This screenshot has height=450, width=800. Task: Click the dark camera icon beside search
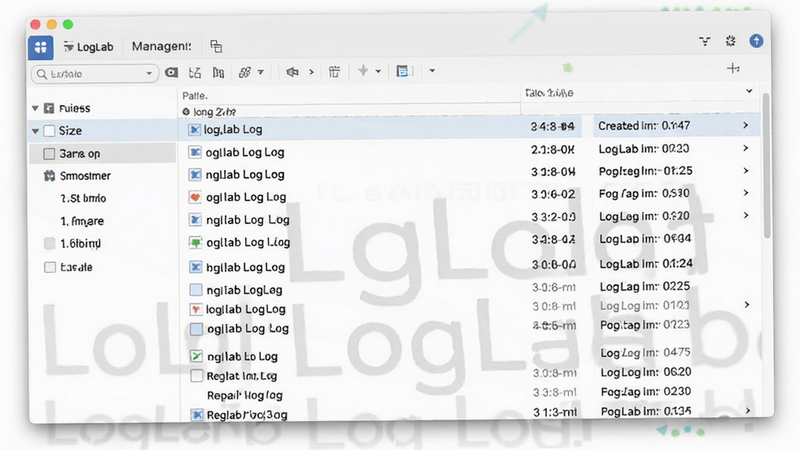tap(171, 72)
